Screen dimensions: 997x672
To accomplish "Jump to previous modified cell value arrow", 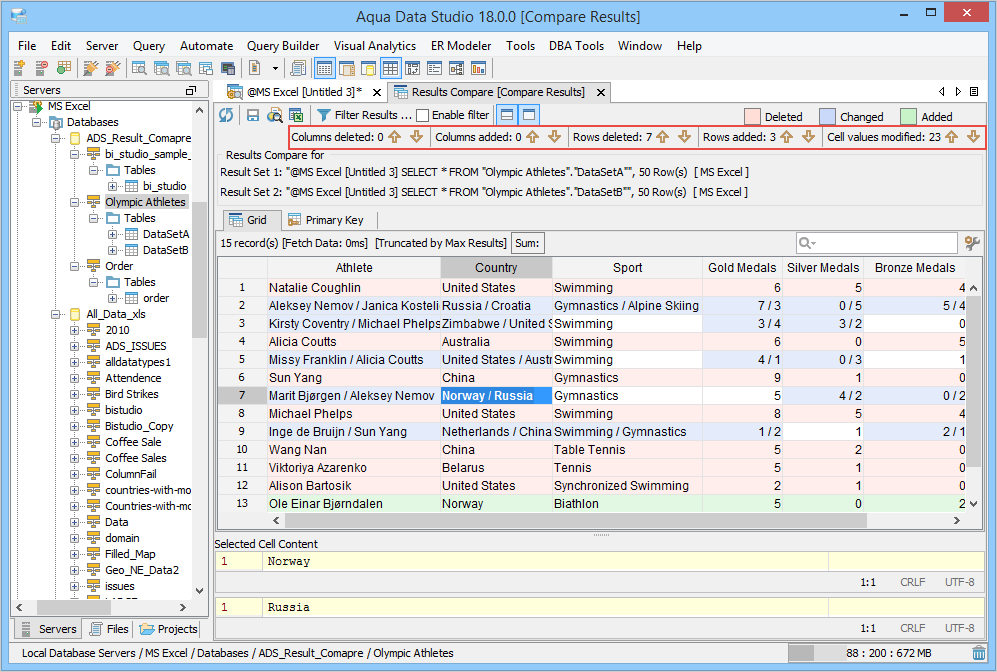I will pyautogui.click(x=951, y=137).
